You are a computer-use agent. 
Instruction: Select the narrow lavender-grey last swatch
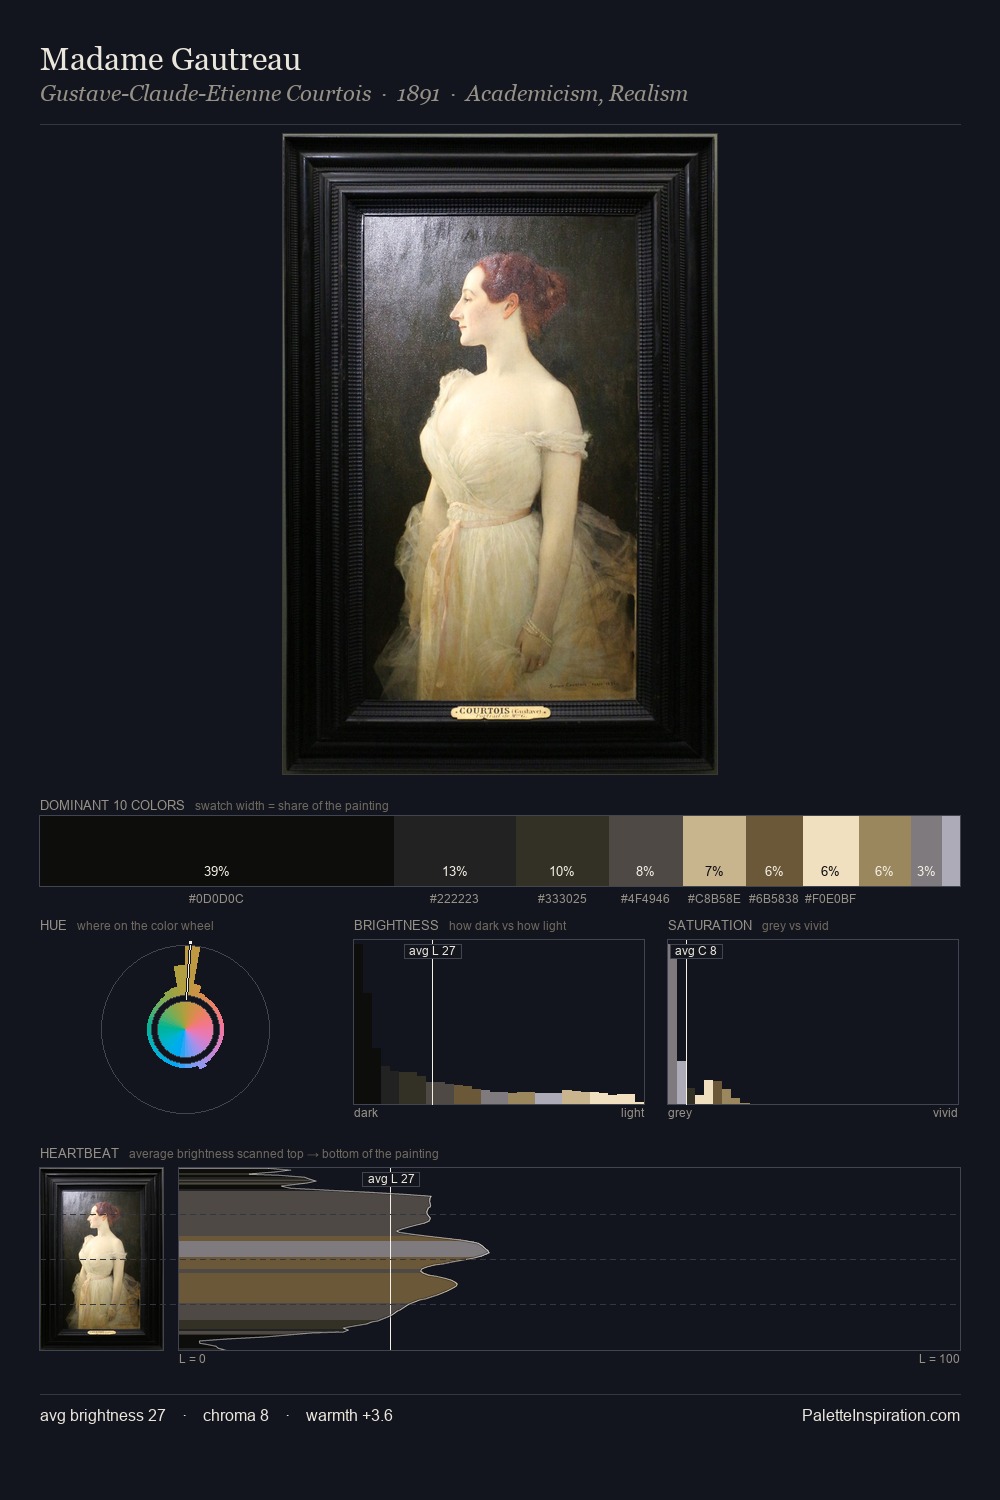pos(951,851)
